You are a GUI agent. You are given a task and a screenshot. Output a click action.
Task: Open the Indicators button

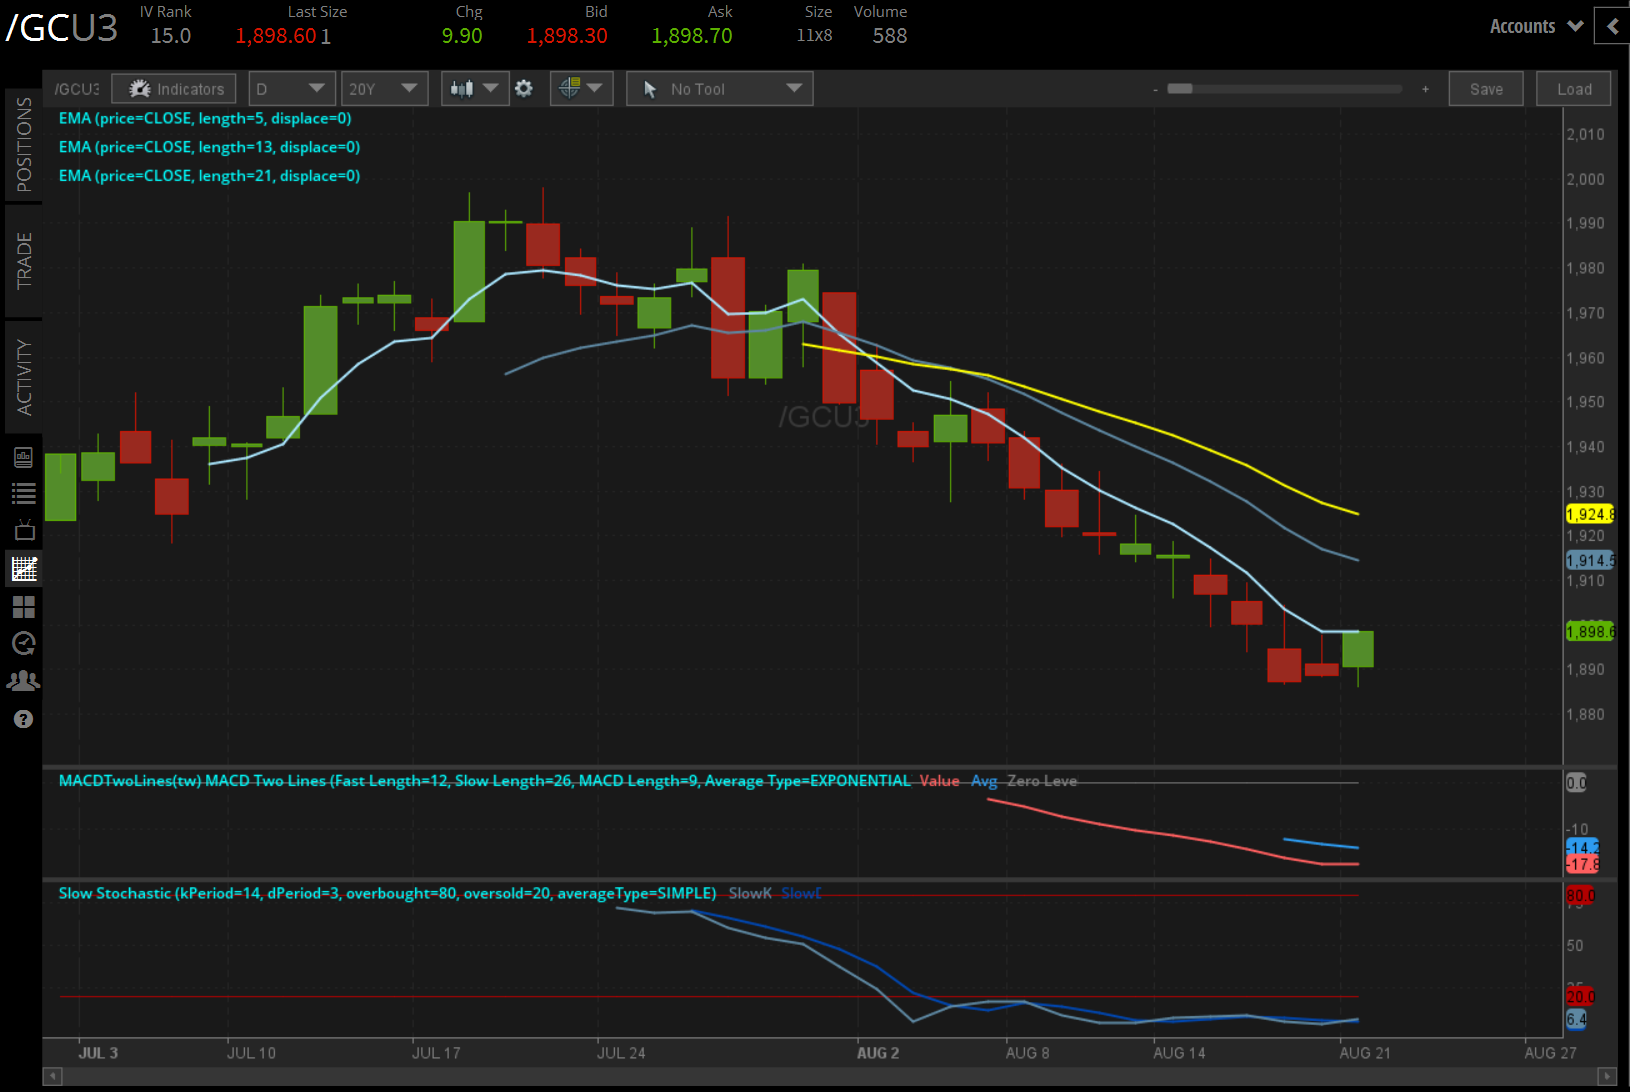coord(174,89)
